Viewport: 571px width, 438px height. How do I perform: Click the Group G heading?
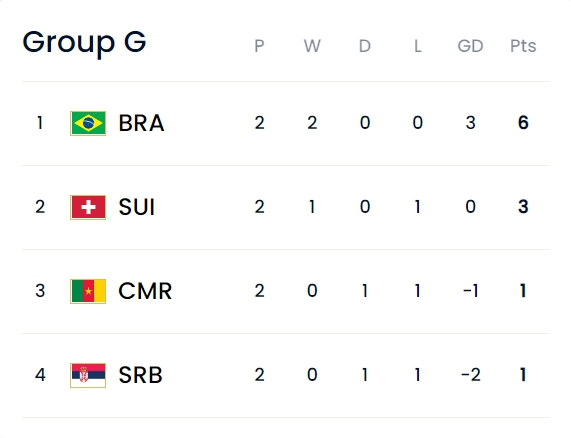[x=84, y=43]
